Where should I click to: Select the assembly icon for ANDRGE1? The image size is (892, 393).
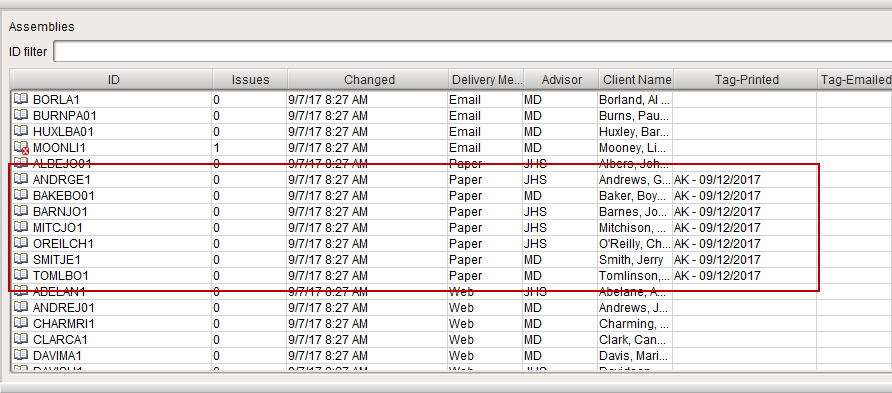[x=21, y=179]
